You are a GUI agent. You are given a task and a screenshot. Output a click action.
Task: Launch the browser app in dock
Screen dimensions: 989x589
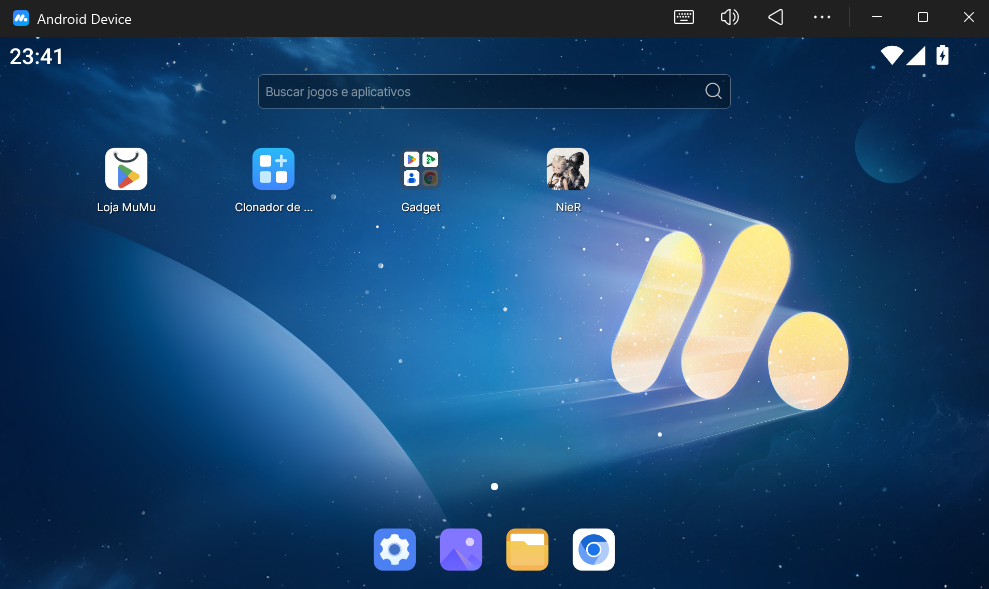click(594, 549)
